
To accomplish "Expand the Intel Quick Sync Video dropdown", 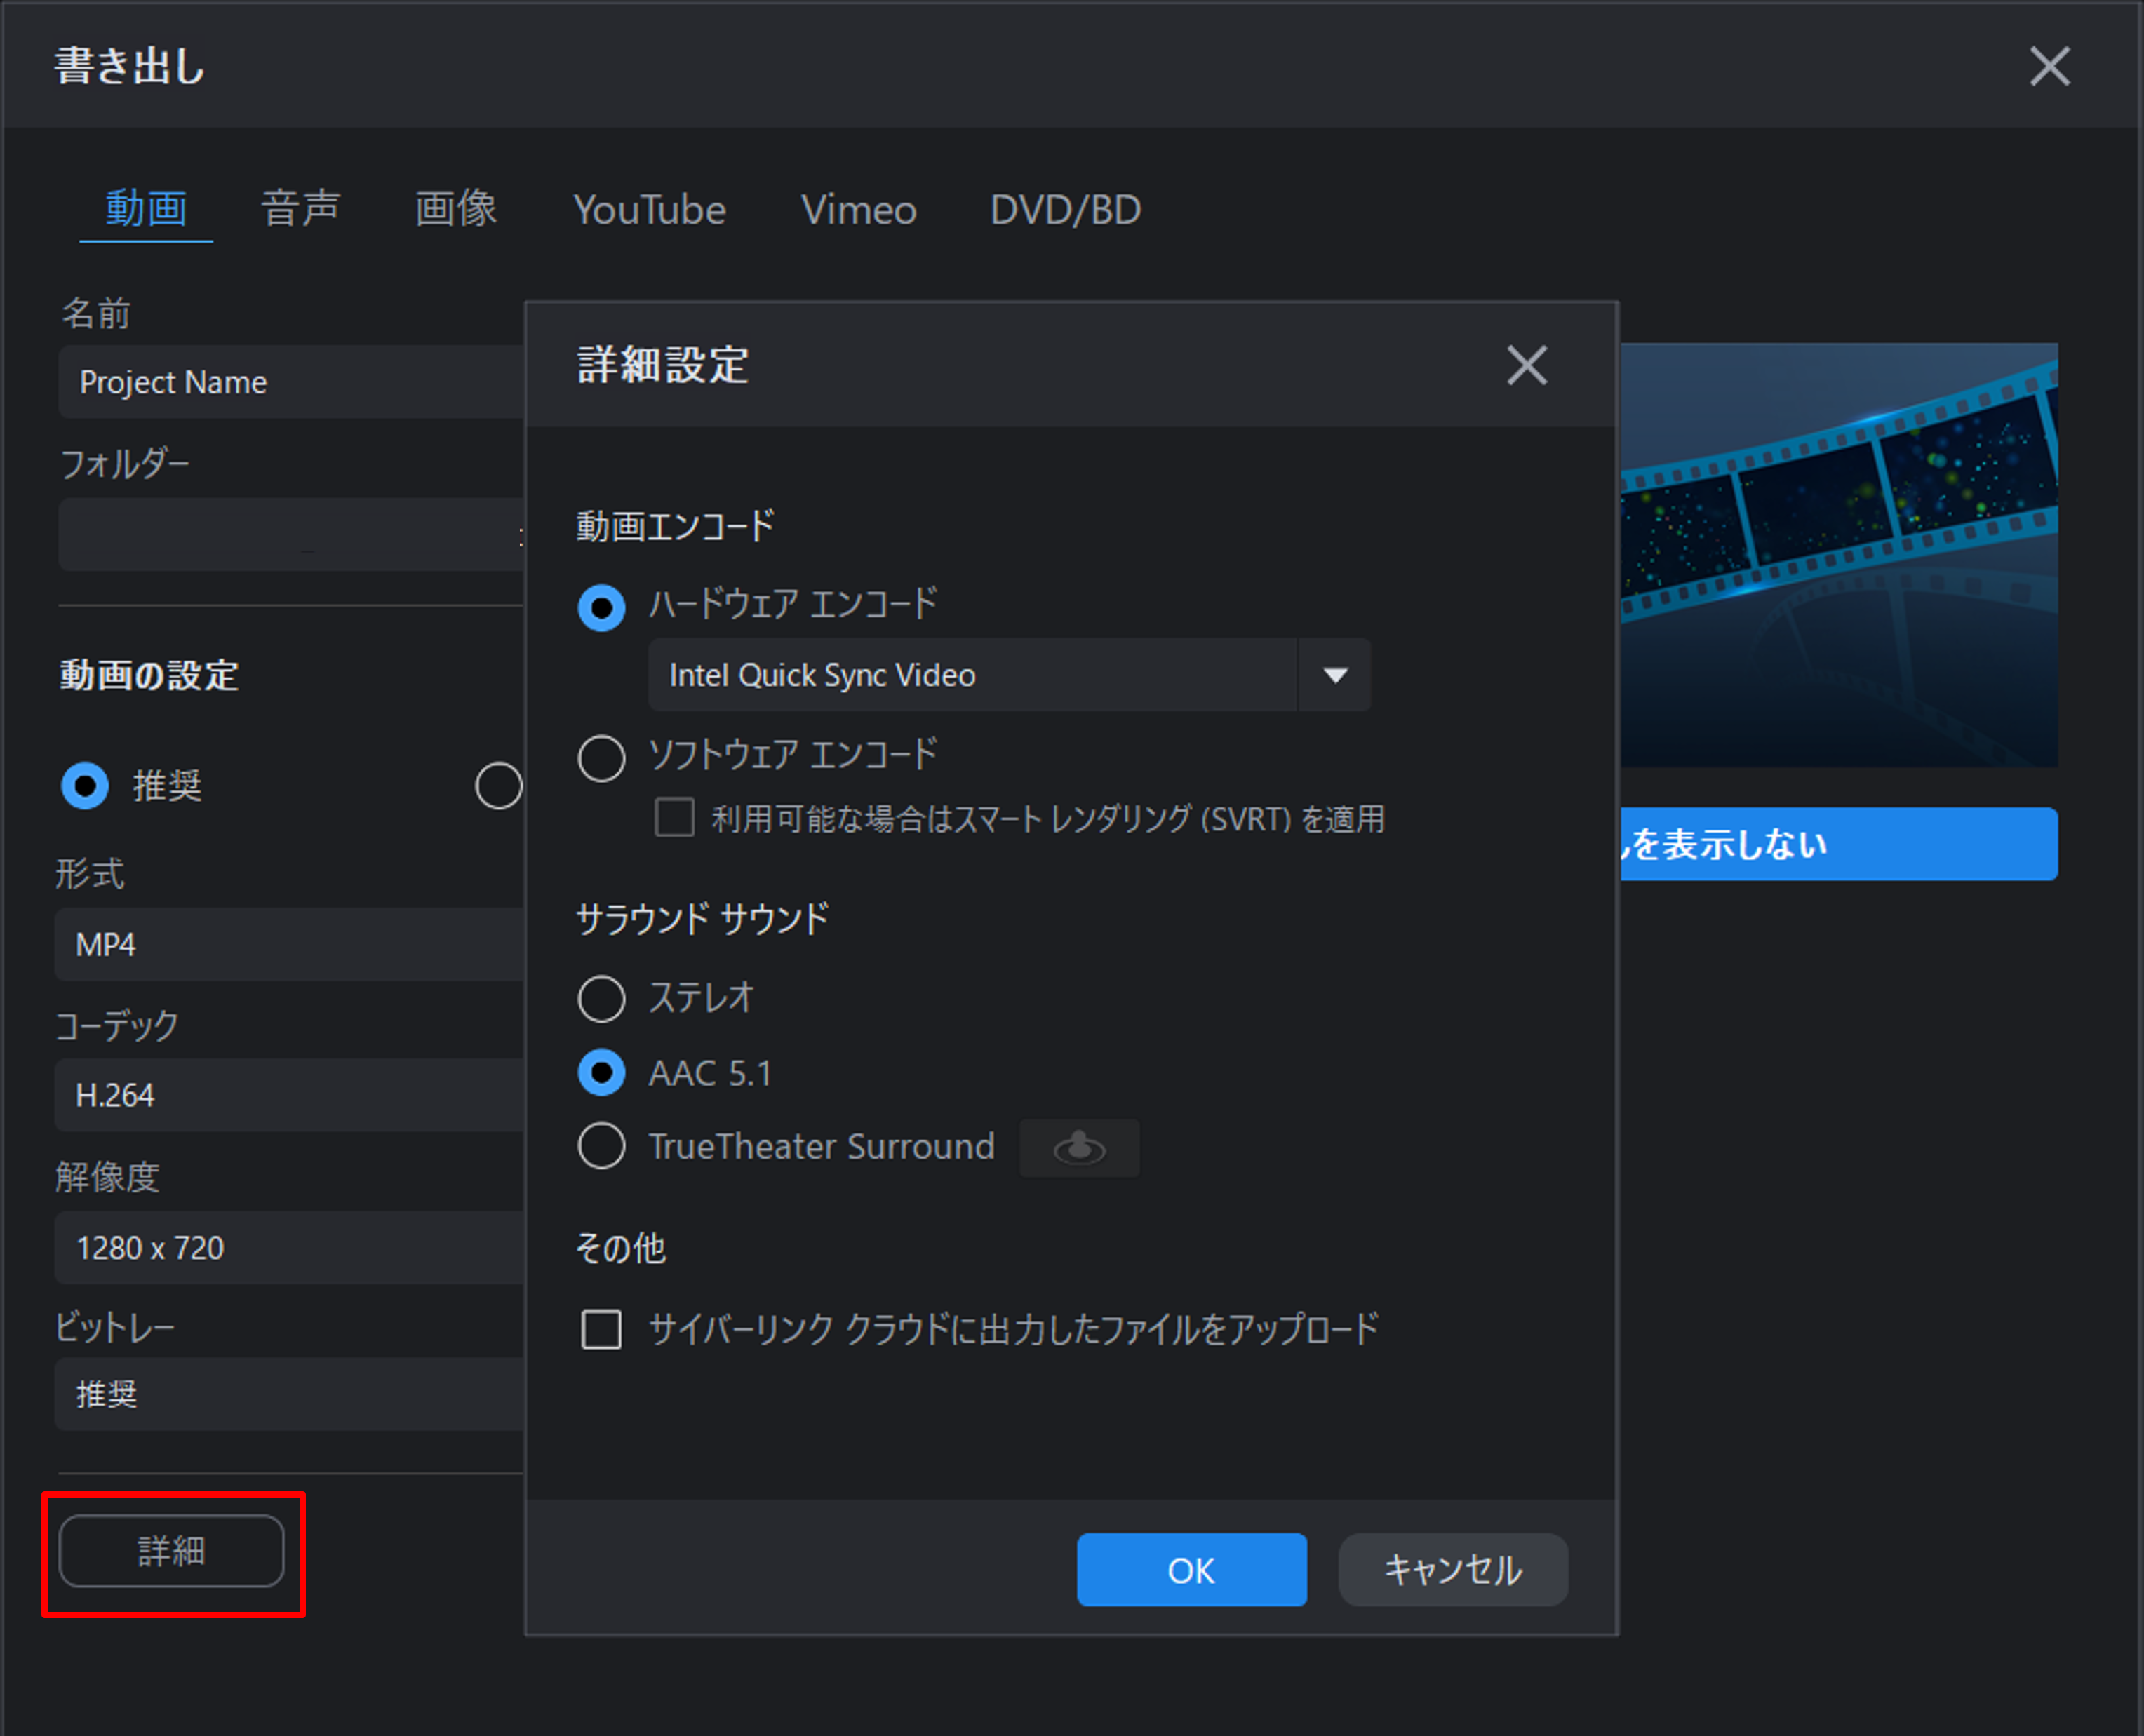I will tap(1009, 675).
